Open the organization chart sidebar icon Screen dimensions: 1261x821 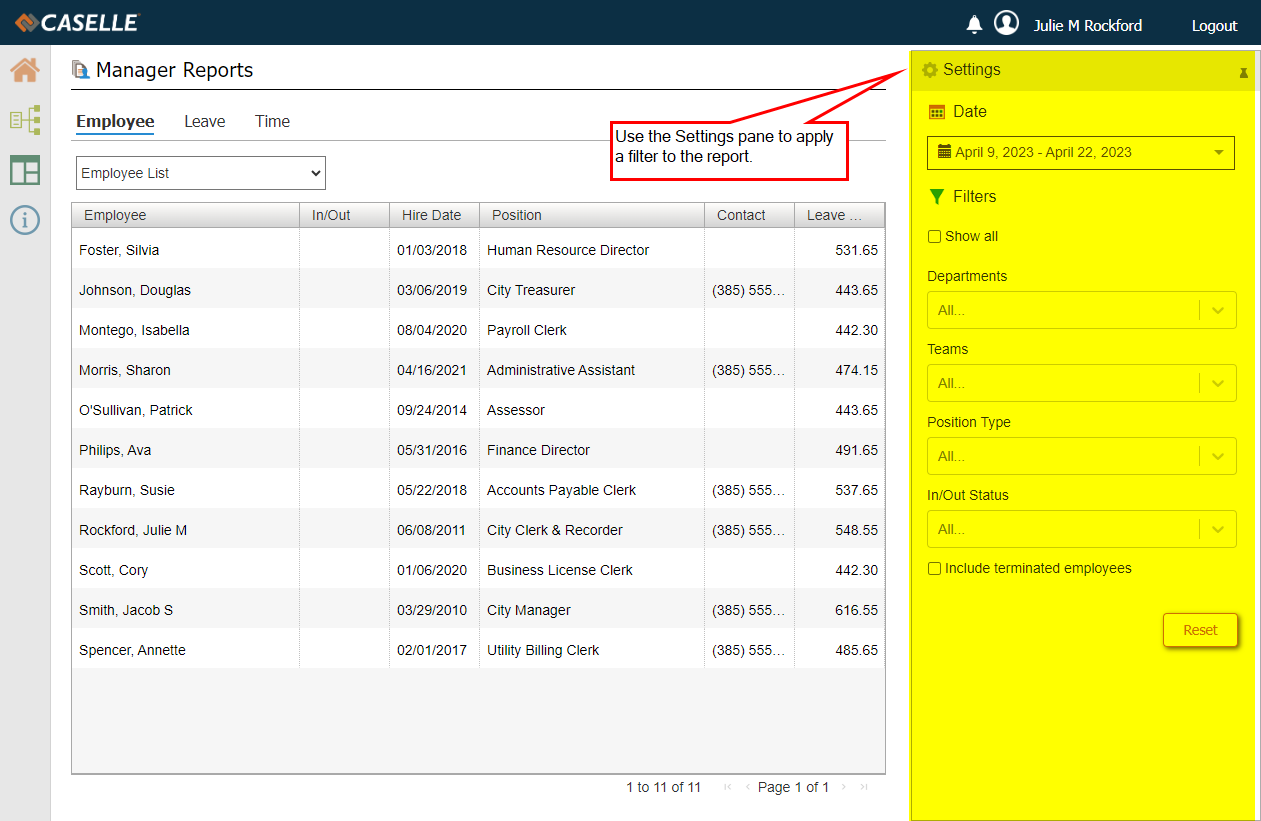click(25, 121)
